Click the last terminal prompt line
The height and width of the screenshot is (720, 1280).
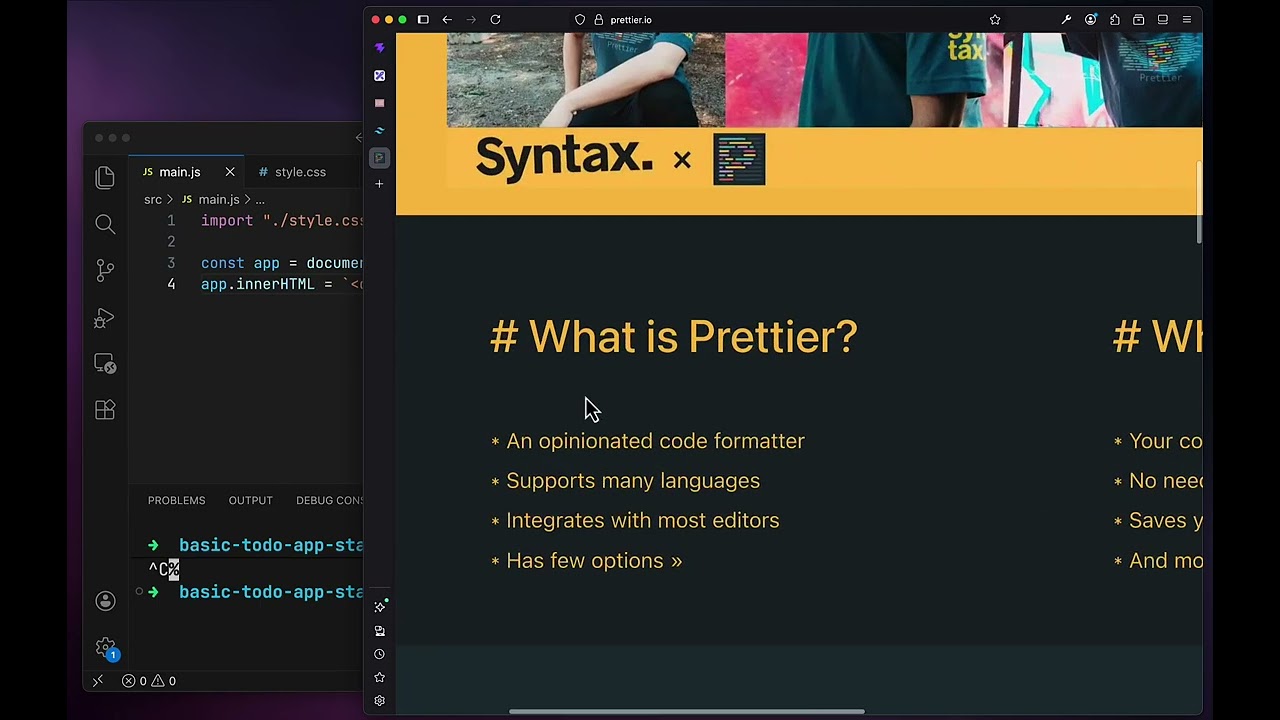coord(255,592)
